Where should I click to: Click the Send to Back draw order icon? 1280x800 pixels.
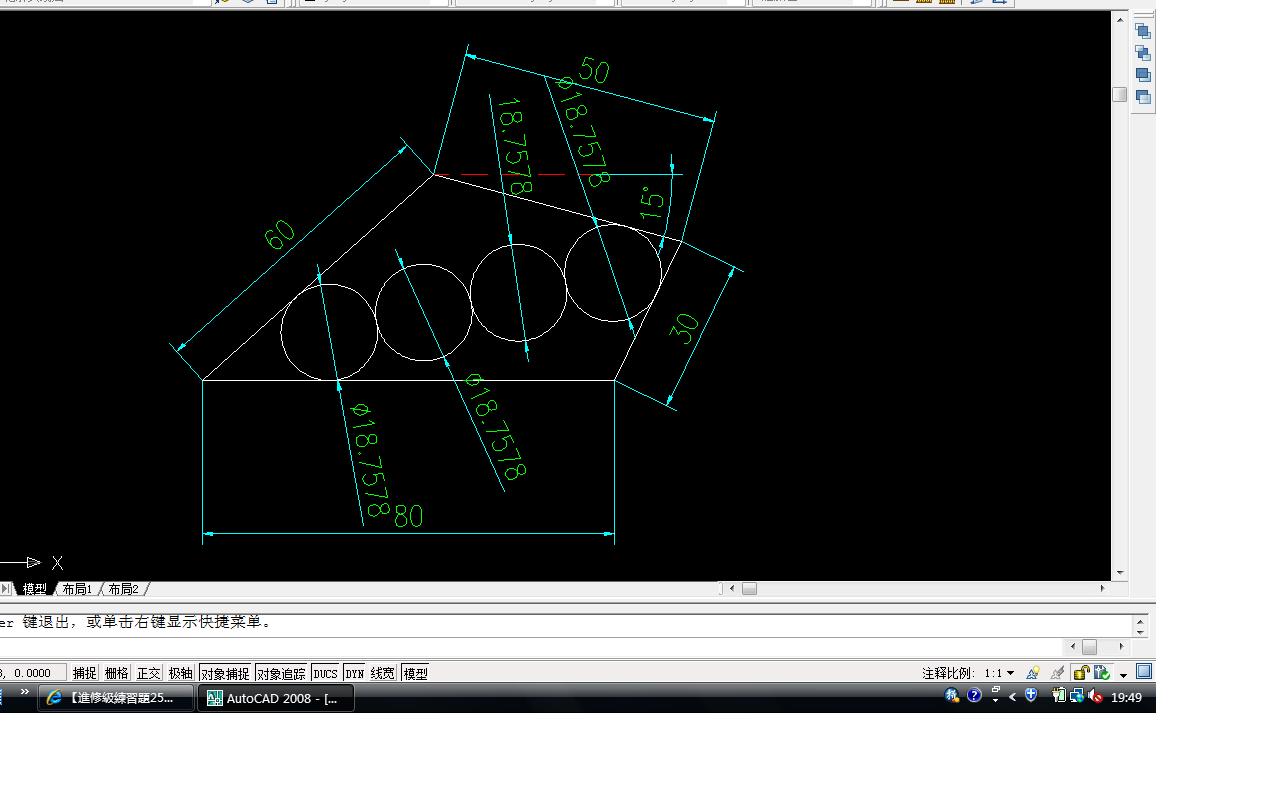coord(1143,53)
